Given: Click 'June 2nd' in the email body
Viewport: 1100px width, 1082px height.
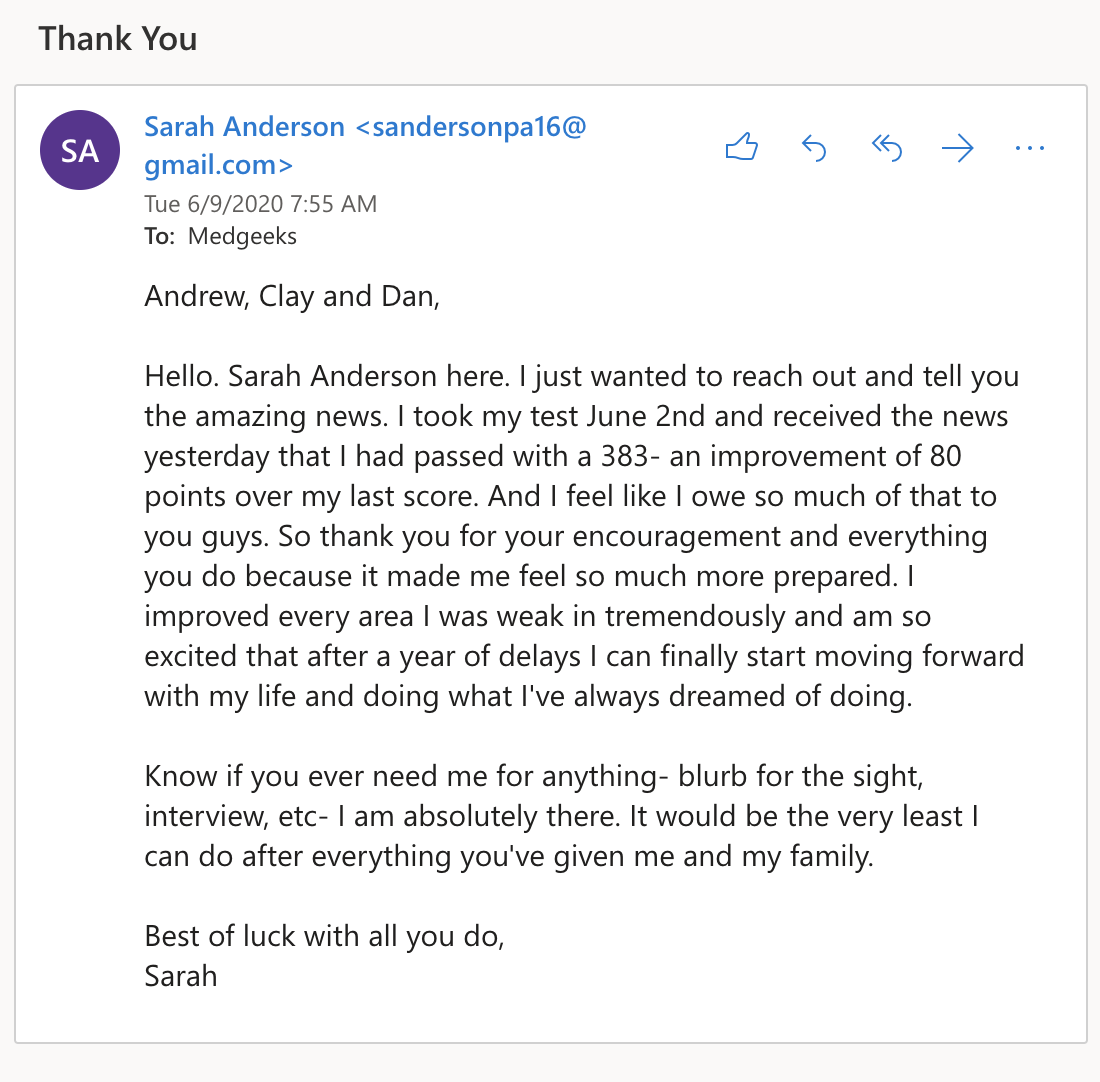Looking at the screenshot, I should (645, 417).
